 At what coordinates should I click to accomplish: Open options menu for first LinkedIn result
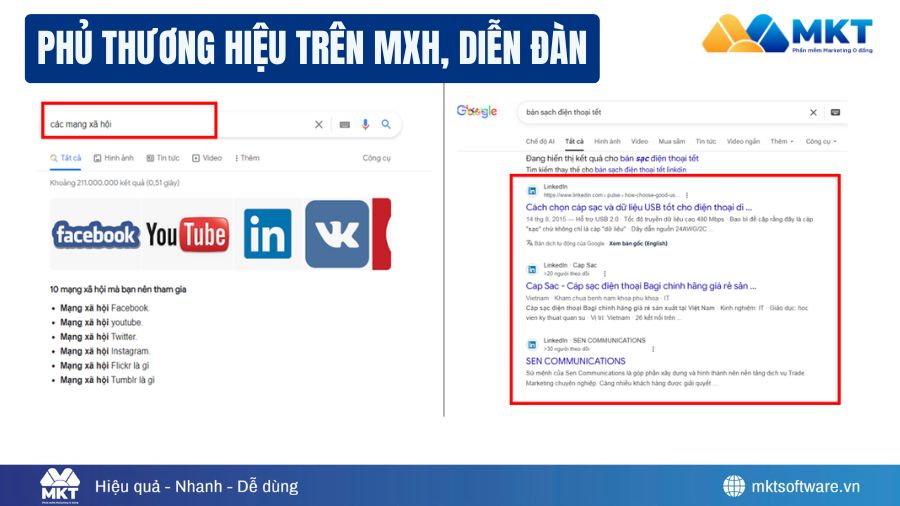click(x=686, y=195)
